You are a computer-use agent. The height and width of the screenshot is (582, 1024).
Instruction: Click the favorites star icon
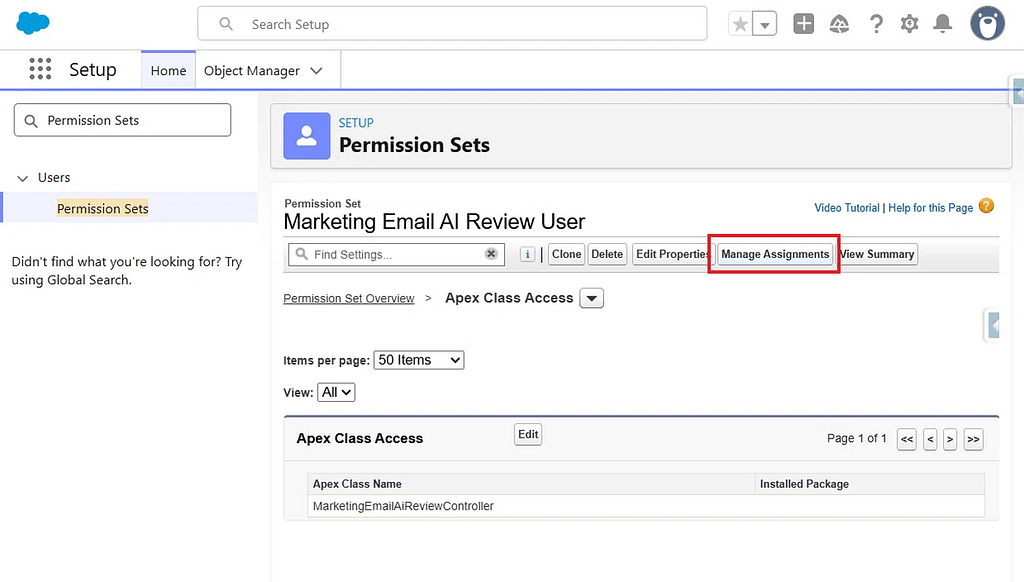pos(740,25)
